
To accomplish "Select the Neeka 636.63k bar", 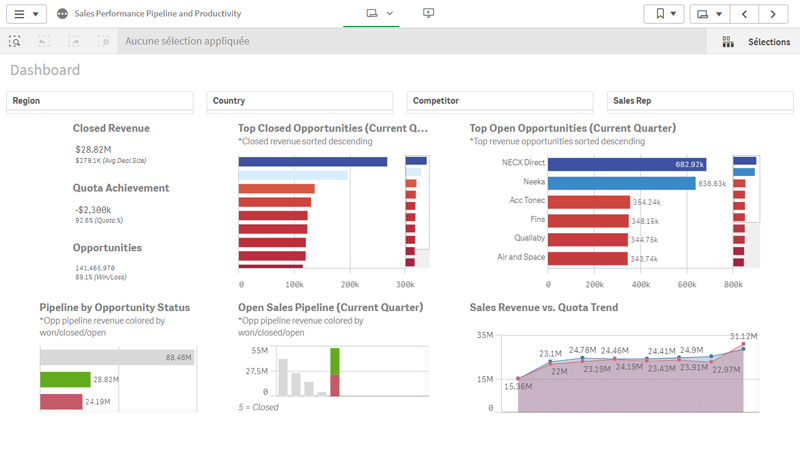I will [x=621, y=183].
